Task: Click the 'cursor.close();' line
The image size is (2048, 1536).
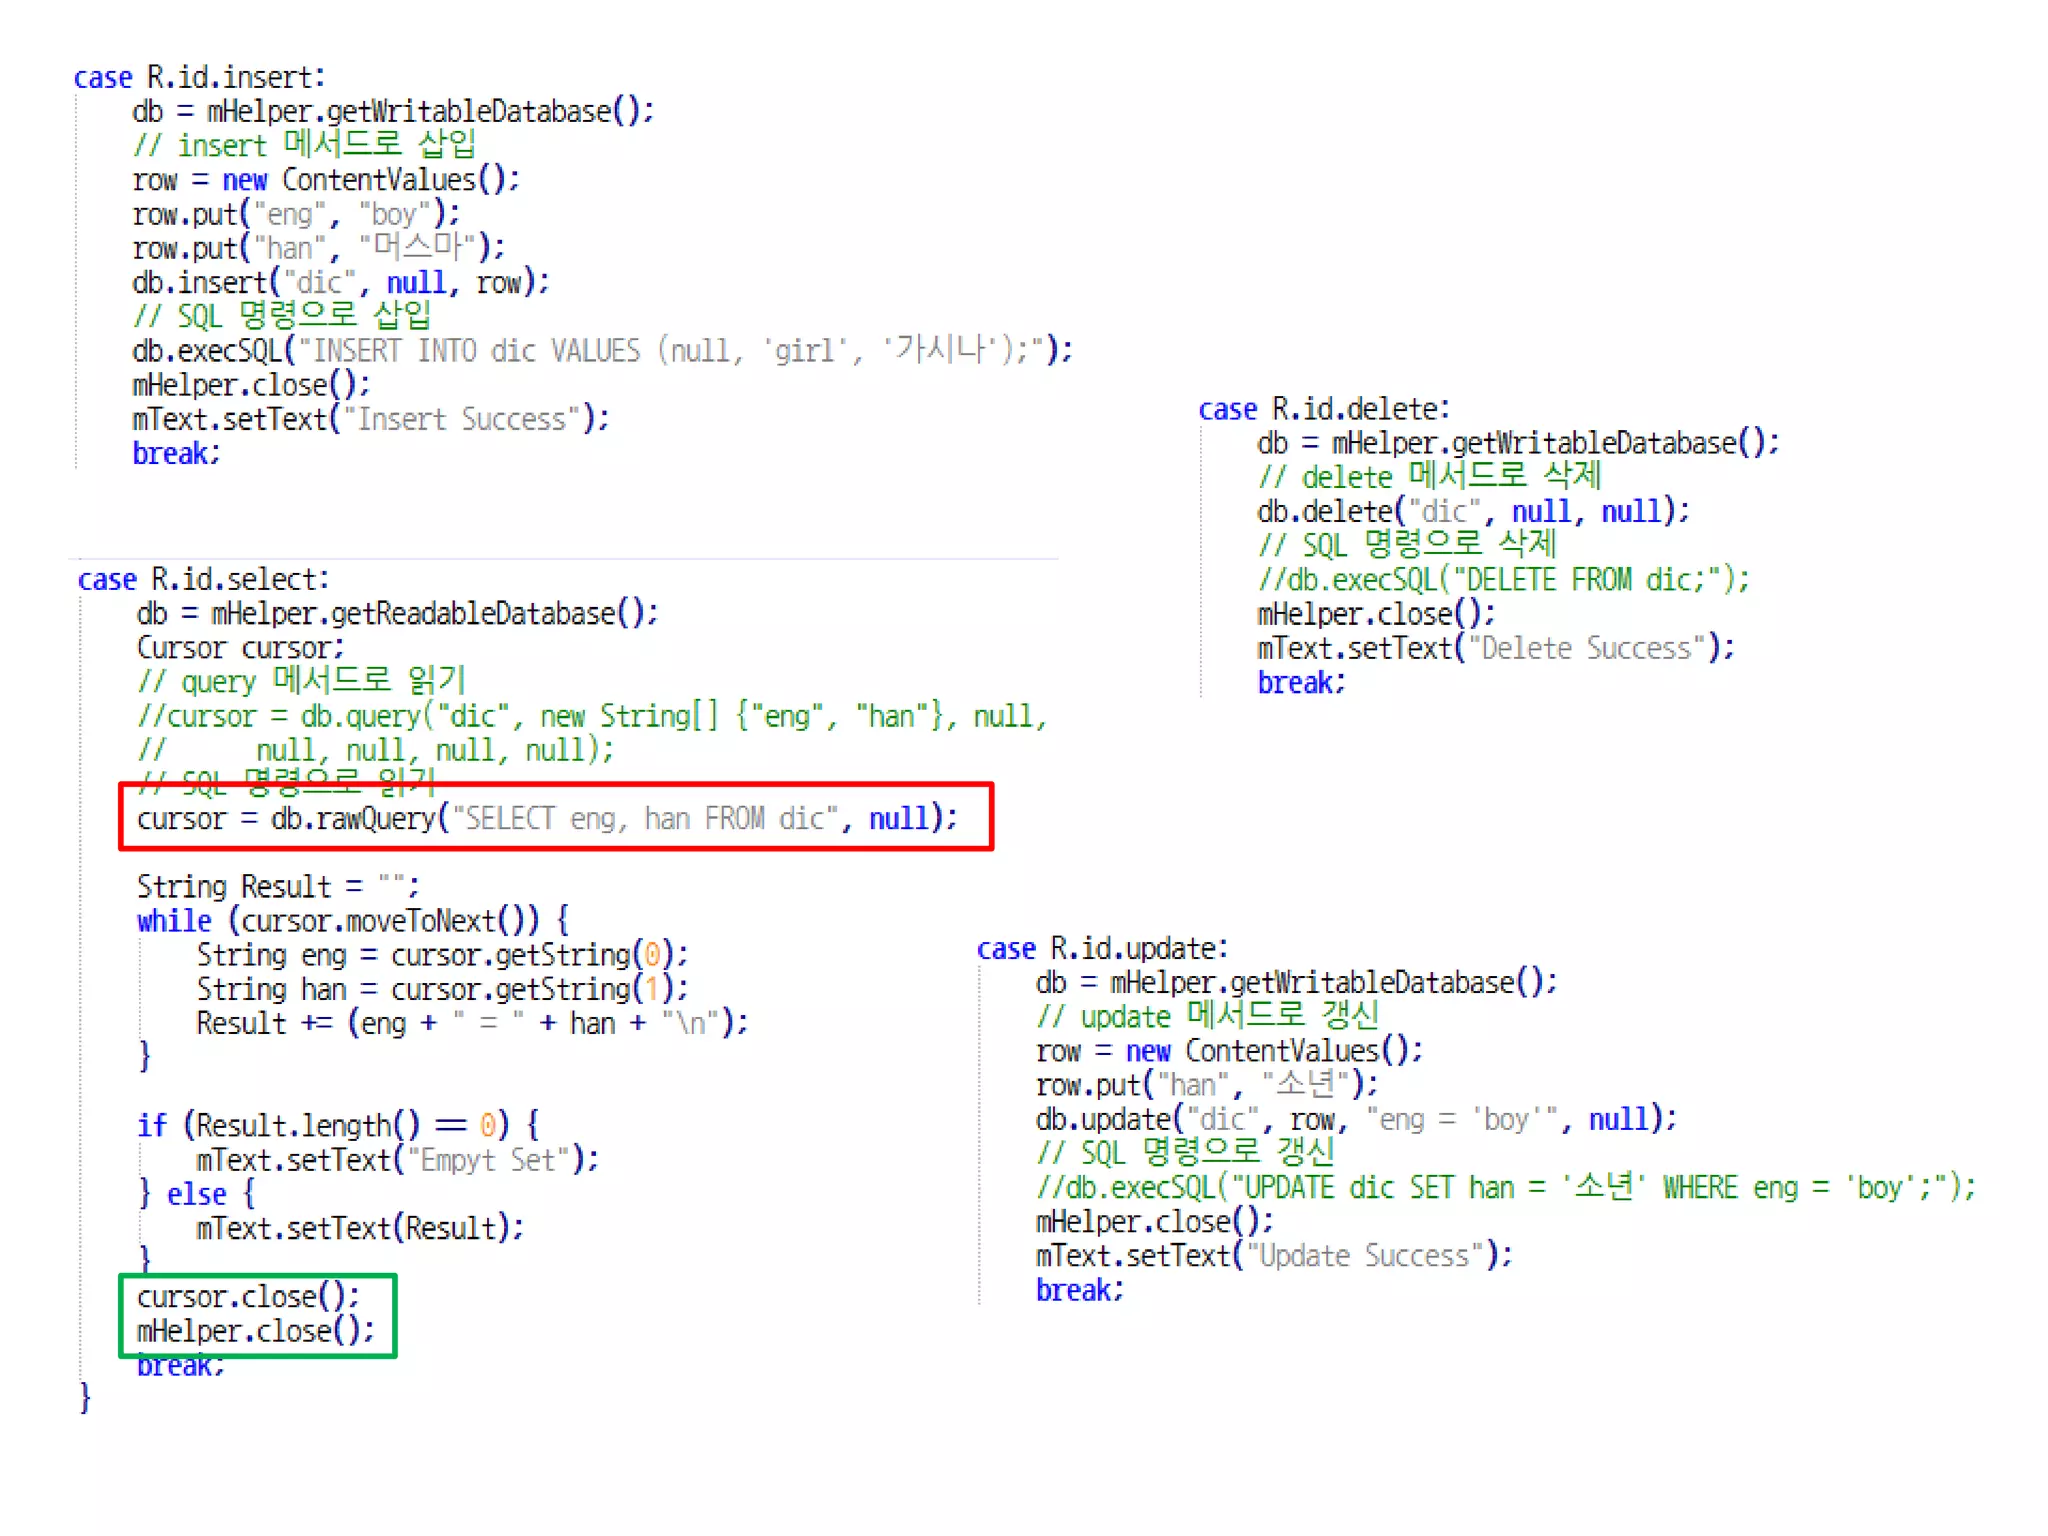Action: click(248, 1296)
